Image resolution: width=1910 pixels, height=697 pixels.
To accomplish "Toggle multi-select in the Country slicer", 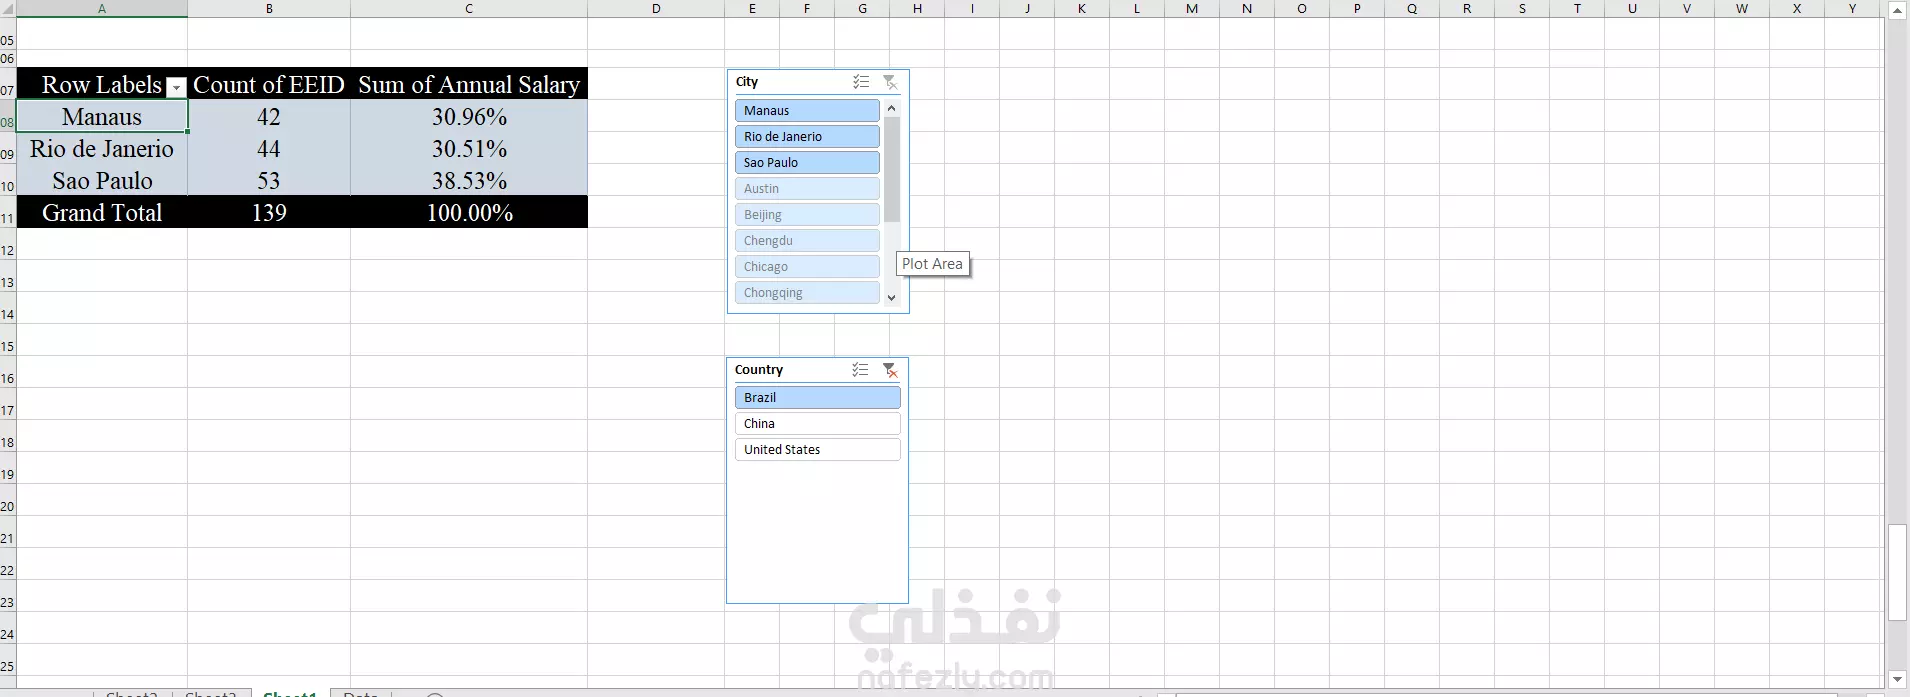I will click(860, 370).
